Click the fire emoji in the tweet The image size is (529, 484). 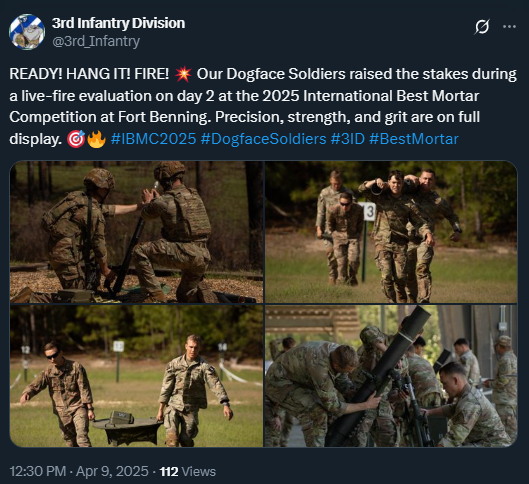click(97, 139)
